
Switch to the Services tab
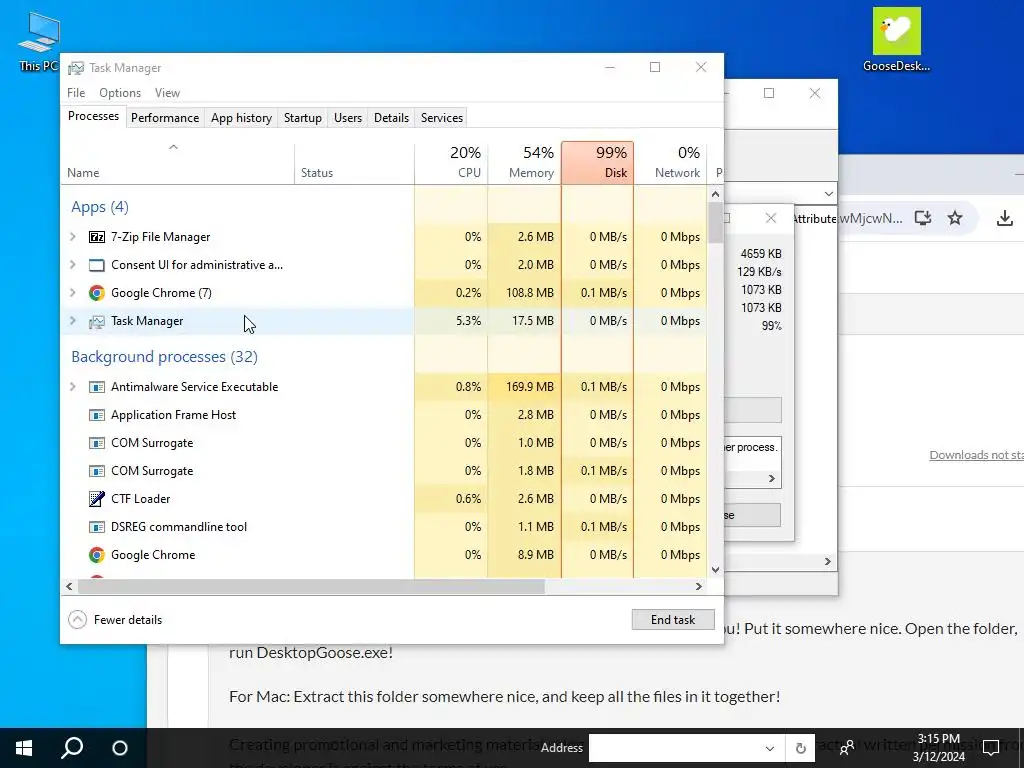441,118
